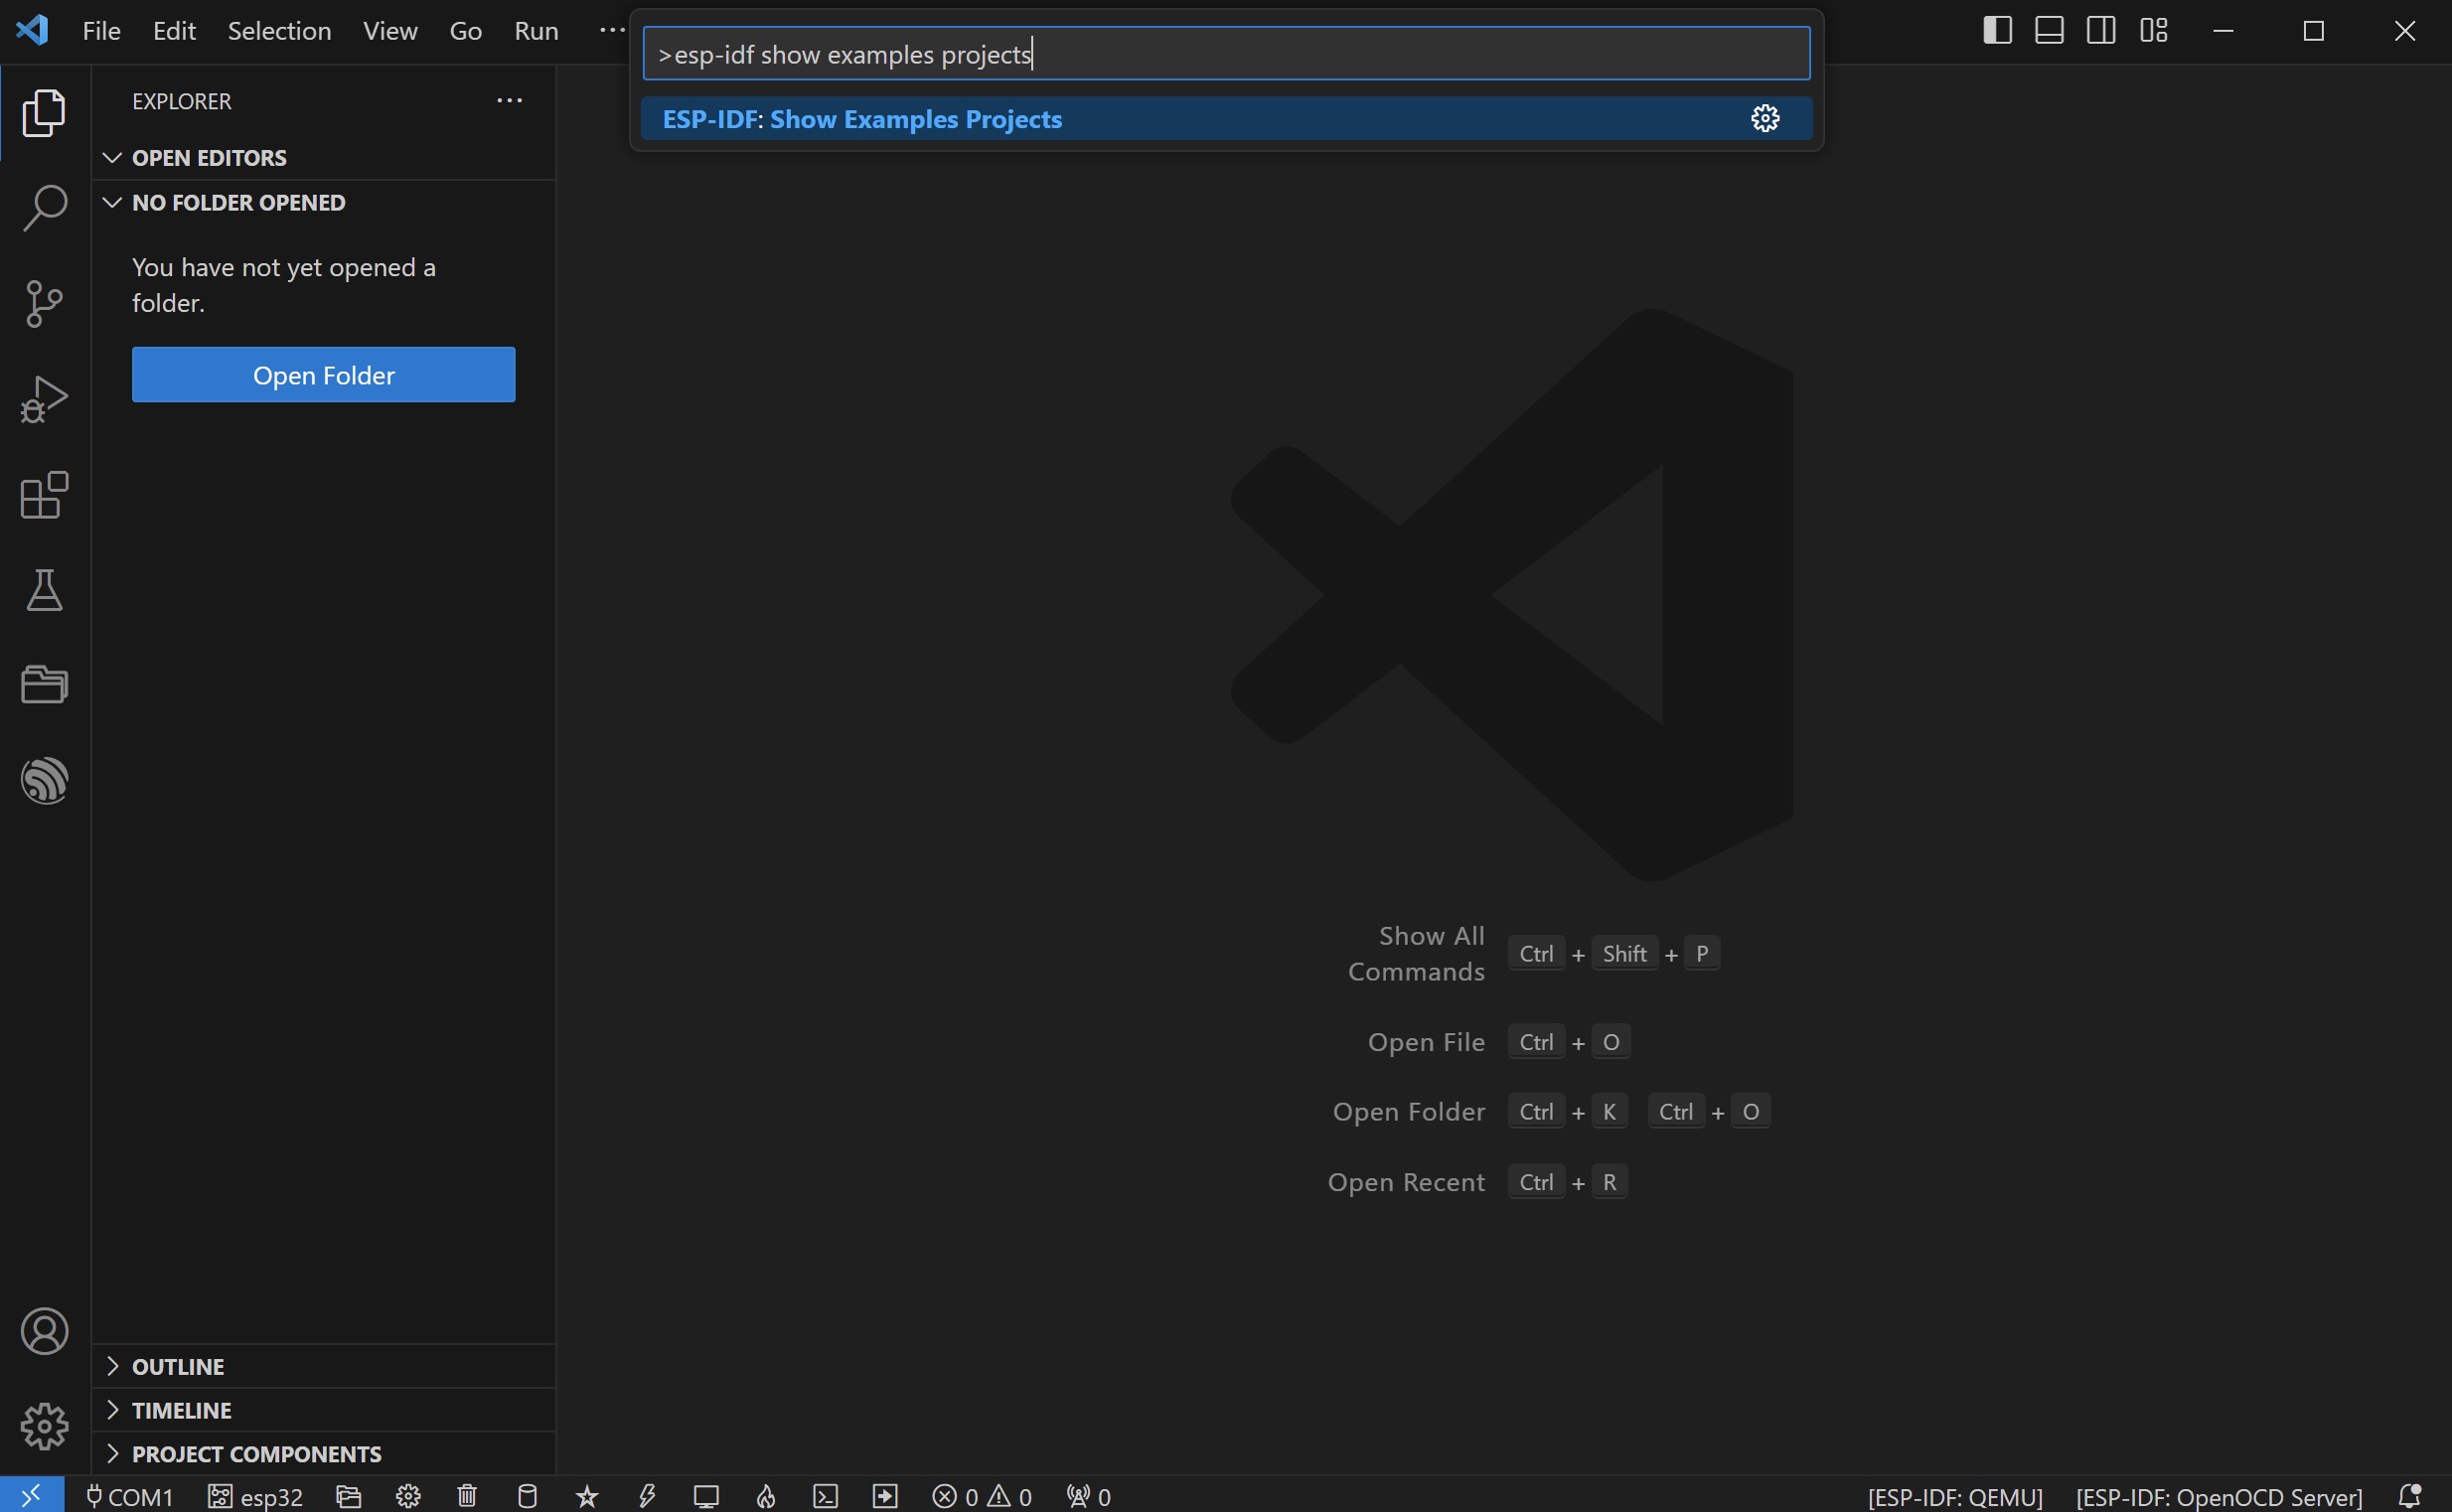The image size is (2452, 1512).
Task: Click the [ESP-IDF: QEMU] status bar item
Action: 1954,1496
